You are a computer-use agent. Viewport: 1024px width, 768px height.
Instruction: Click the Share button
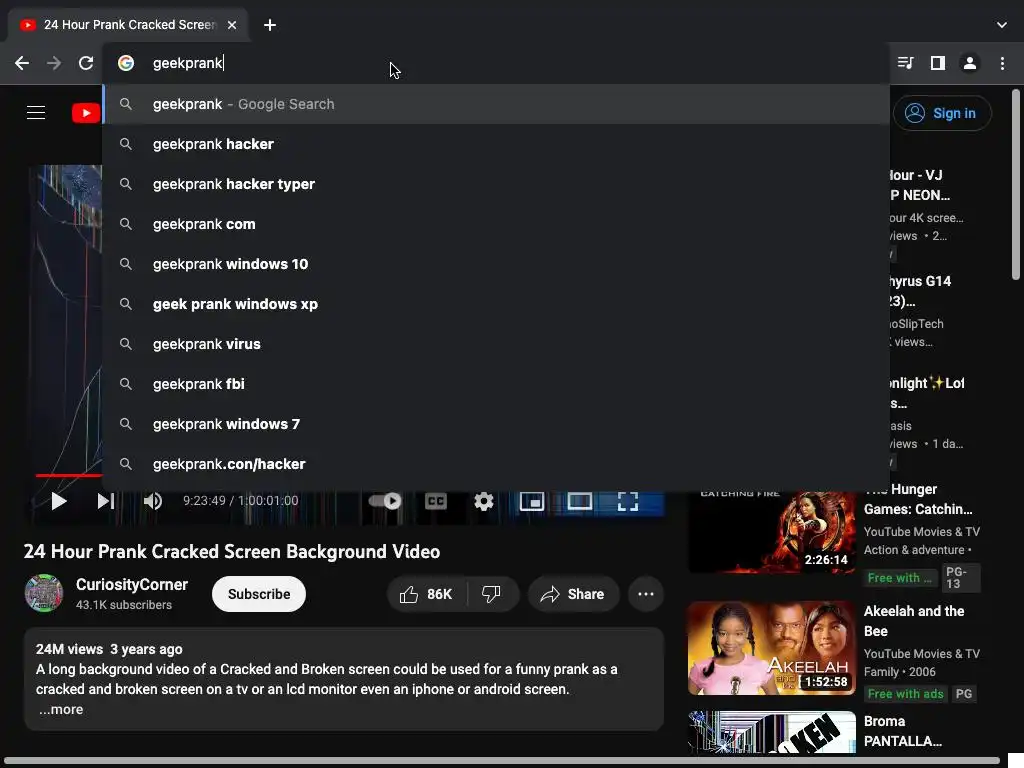point(573,594)
